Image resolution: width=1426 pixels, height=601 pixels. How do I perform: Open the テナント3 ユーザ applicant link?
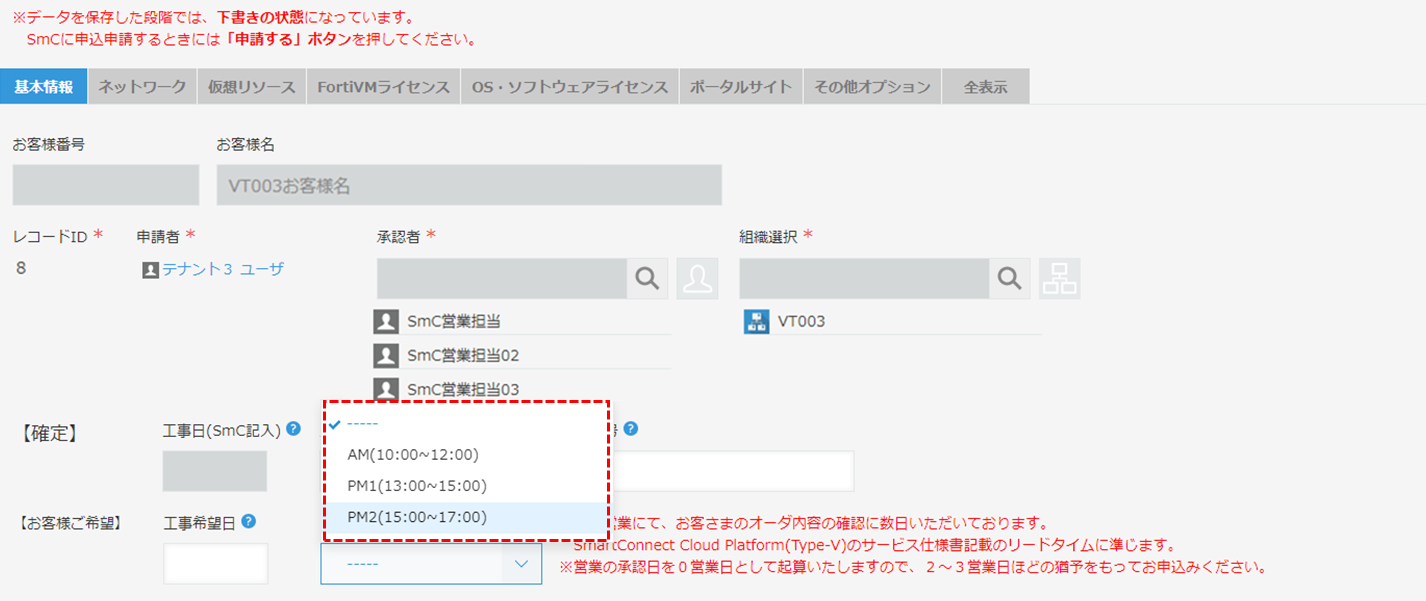coord(223,270)
